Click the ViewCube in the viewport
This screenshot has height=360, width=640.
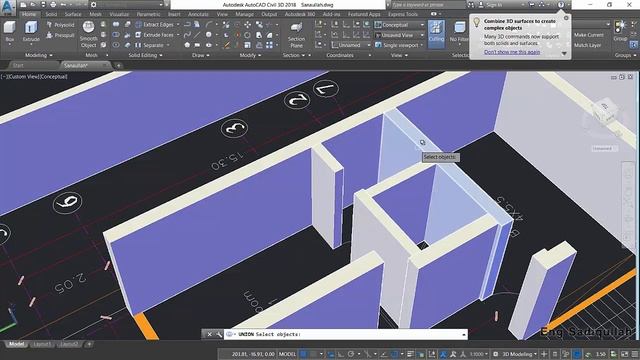pos(604,112)
